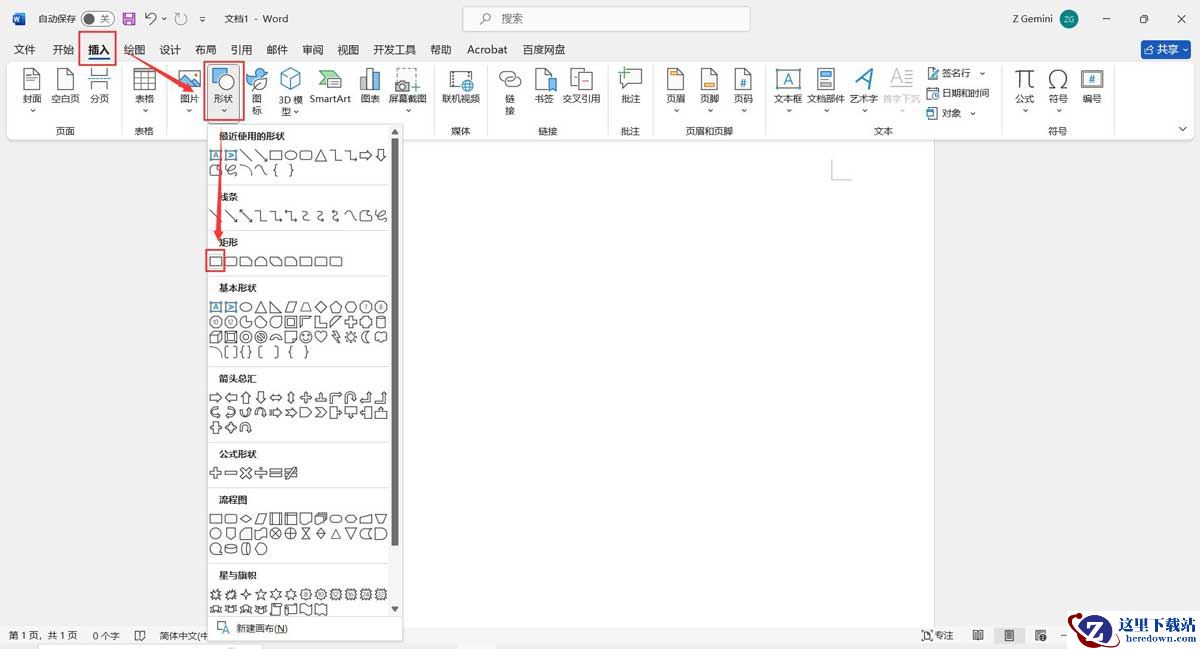
Task: Click into the 搜索 search box
Action: 606,19
